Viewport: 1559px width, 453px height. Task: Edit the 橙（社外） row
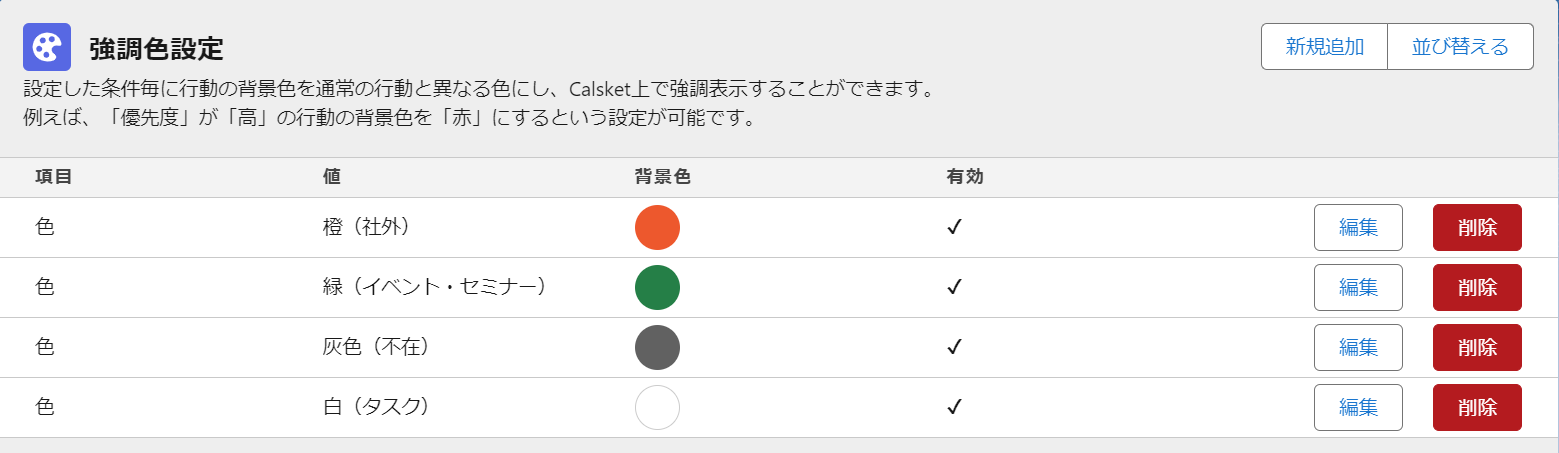click(1358, 227)
